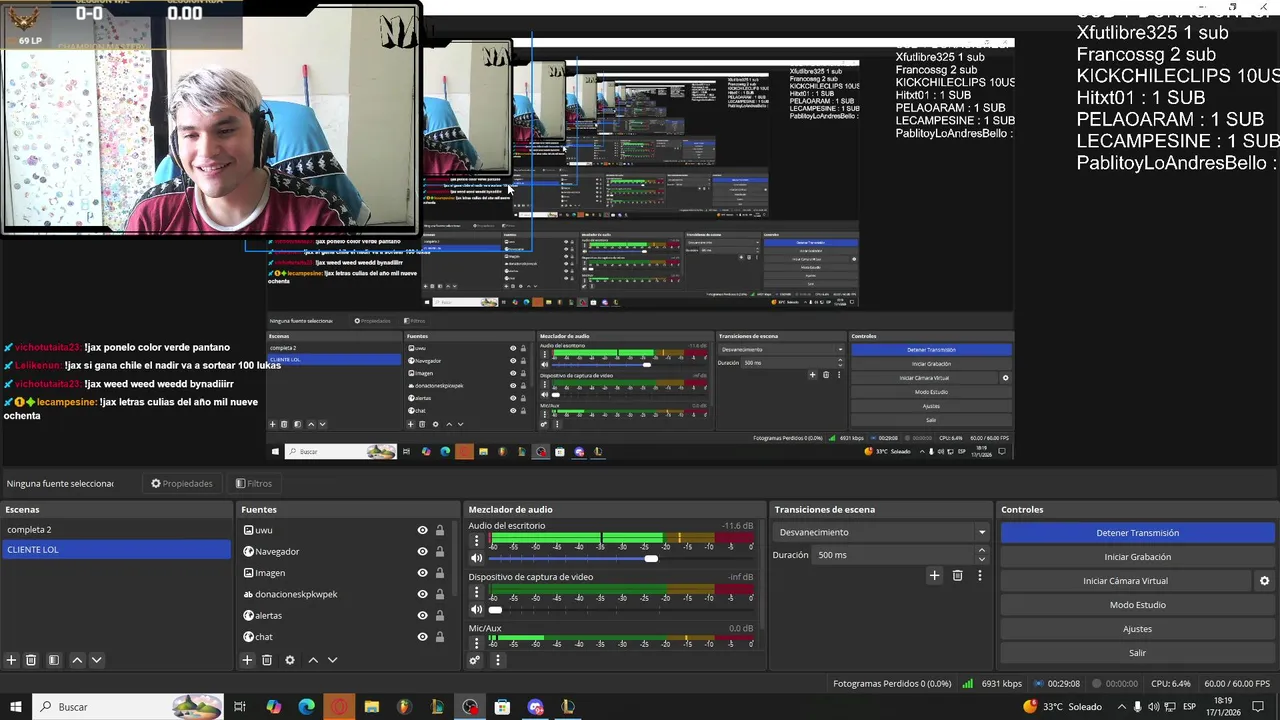Remove transition using Transiciones trash icon
1280x720 pixels.
[957, 575]
